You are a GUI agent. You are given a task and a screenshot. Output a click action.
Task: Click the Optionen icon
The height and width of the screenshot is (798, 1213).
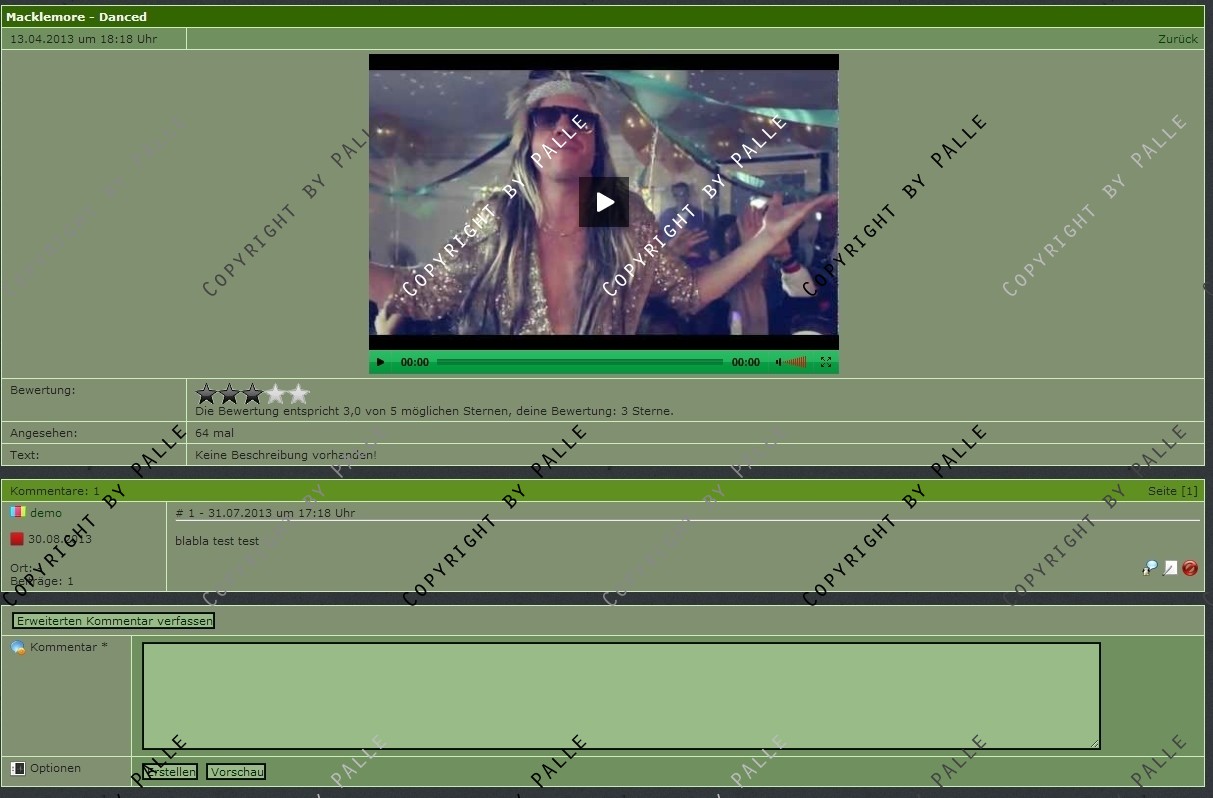(17, 768)
